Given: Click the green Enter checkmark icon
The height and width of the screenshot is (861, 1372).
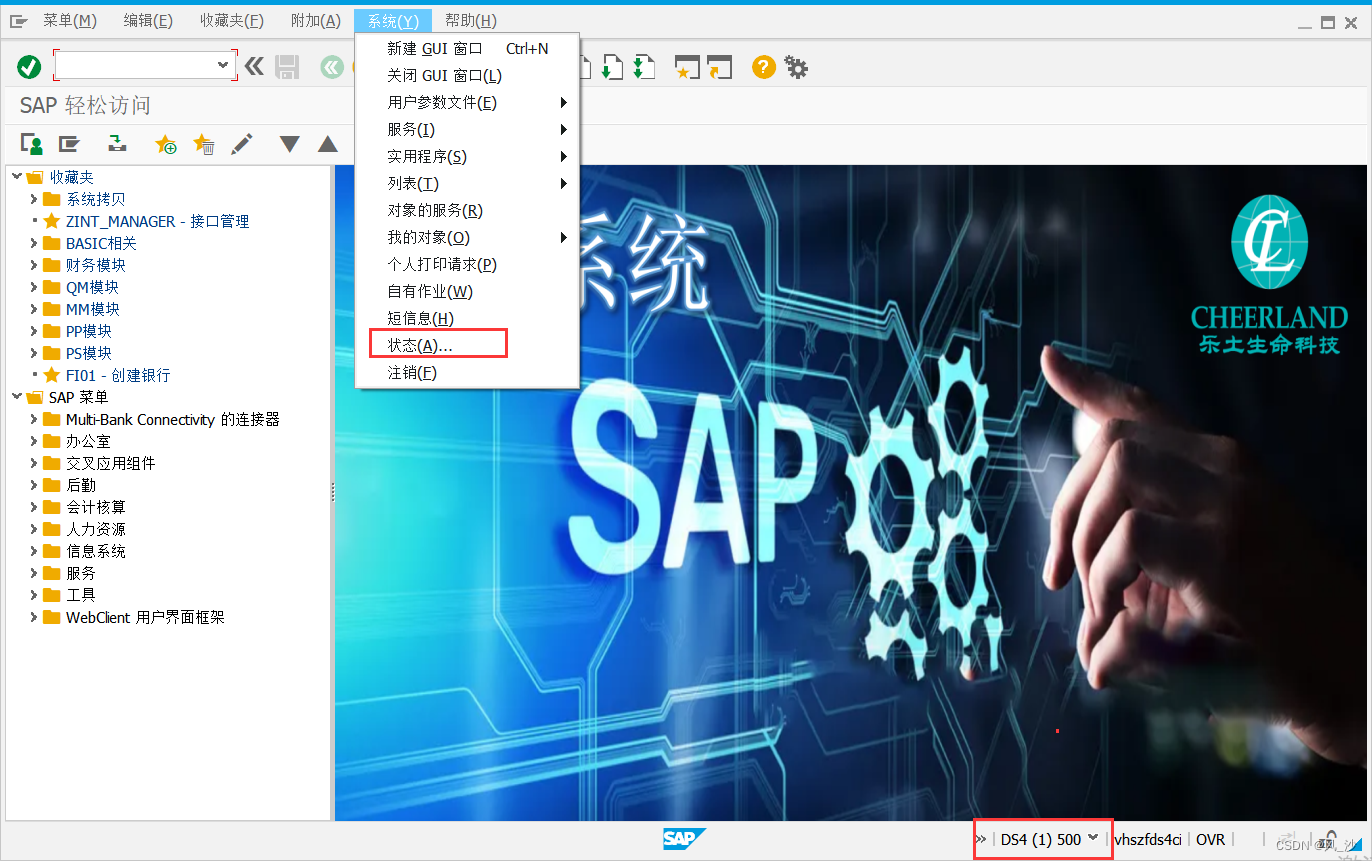Looking at the screenshot, I should pyautogui.click(x=29, y=67).
